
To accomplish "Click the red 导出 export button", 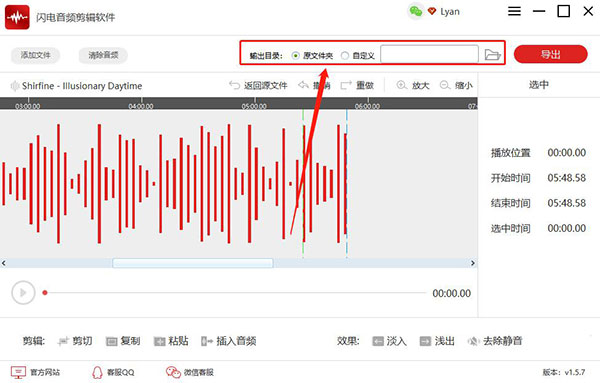I will click(550, 54).
